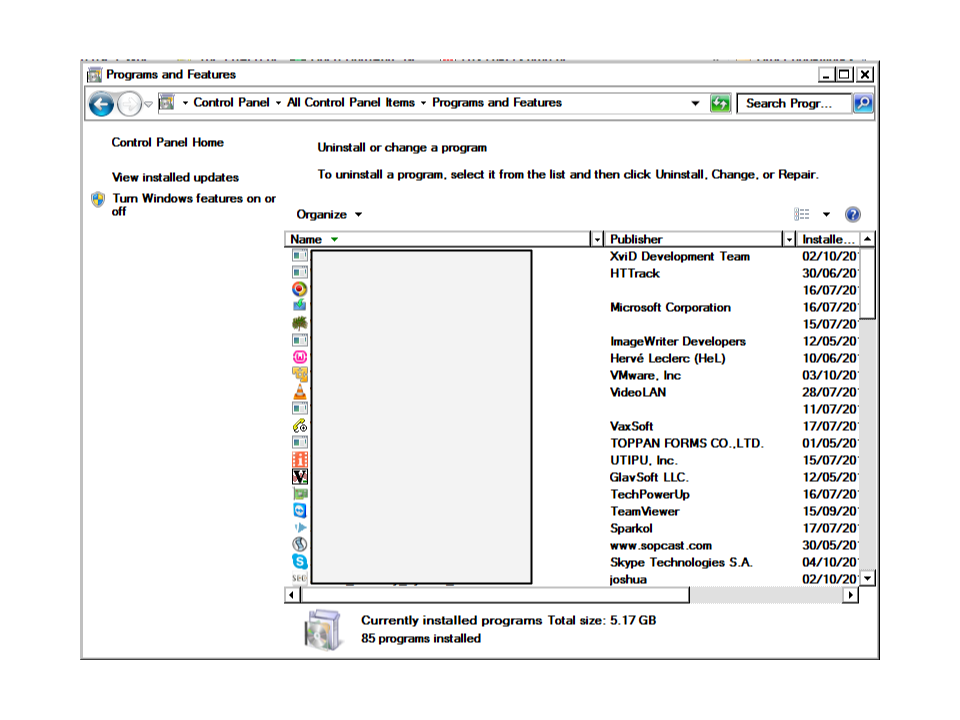Click the greyed Forward arrow button
Screen dimensions: 960x720
(x=129, y=104)
